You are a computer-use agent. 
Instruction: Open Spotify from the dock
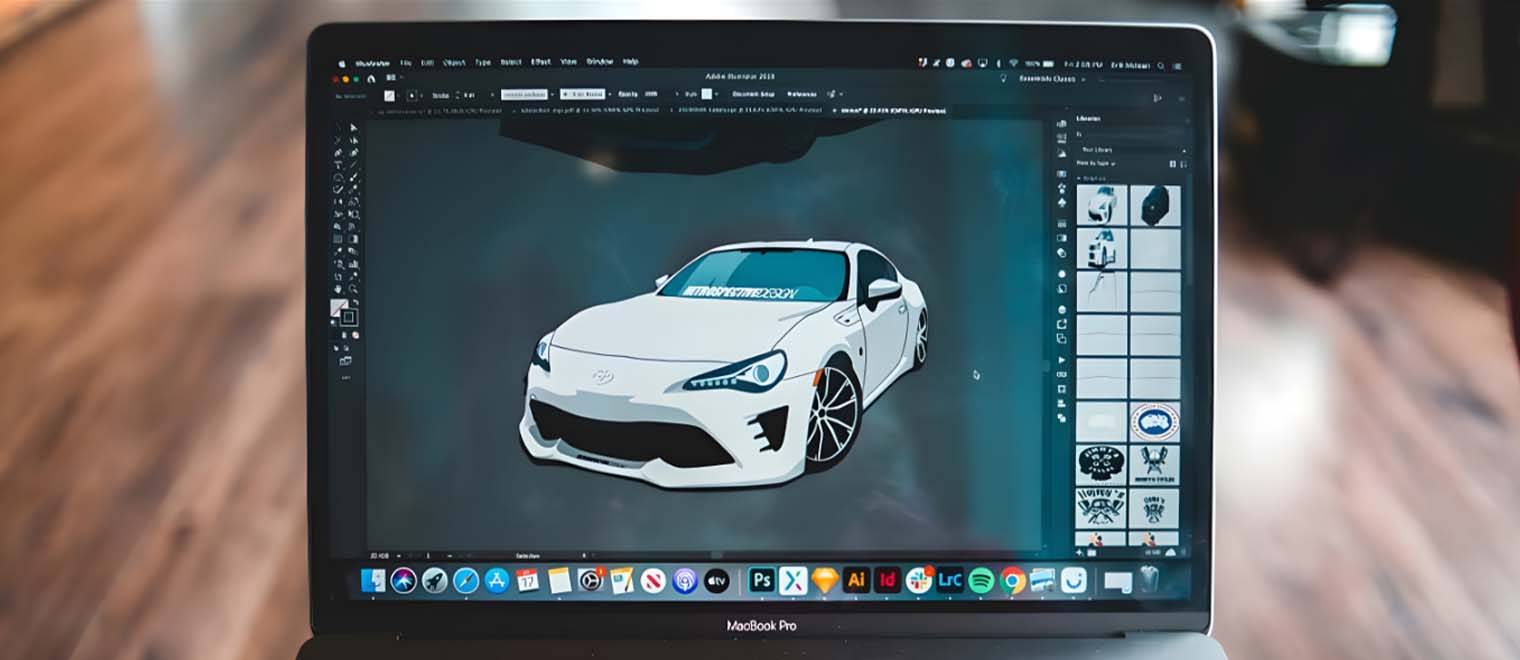(981, 580)
